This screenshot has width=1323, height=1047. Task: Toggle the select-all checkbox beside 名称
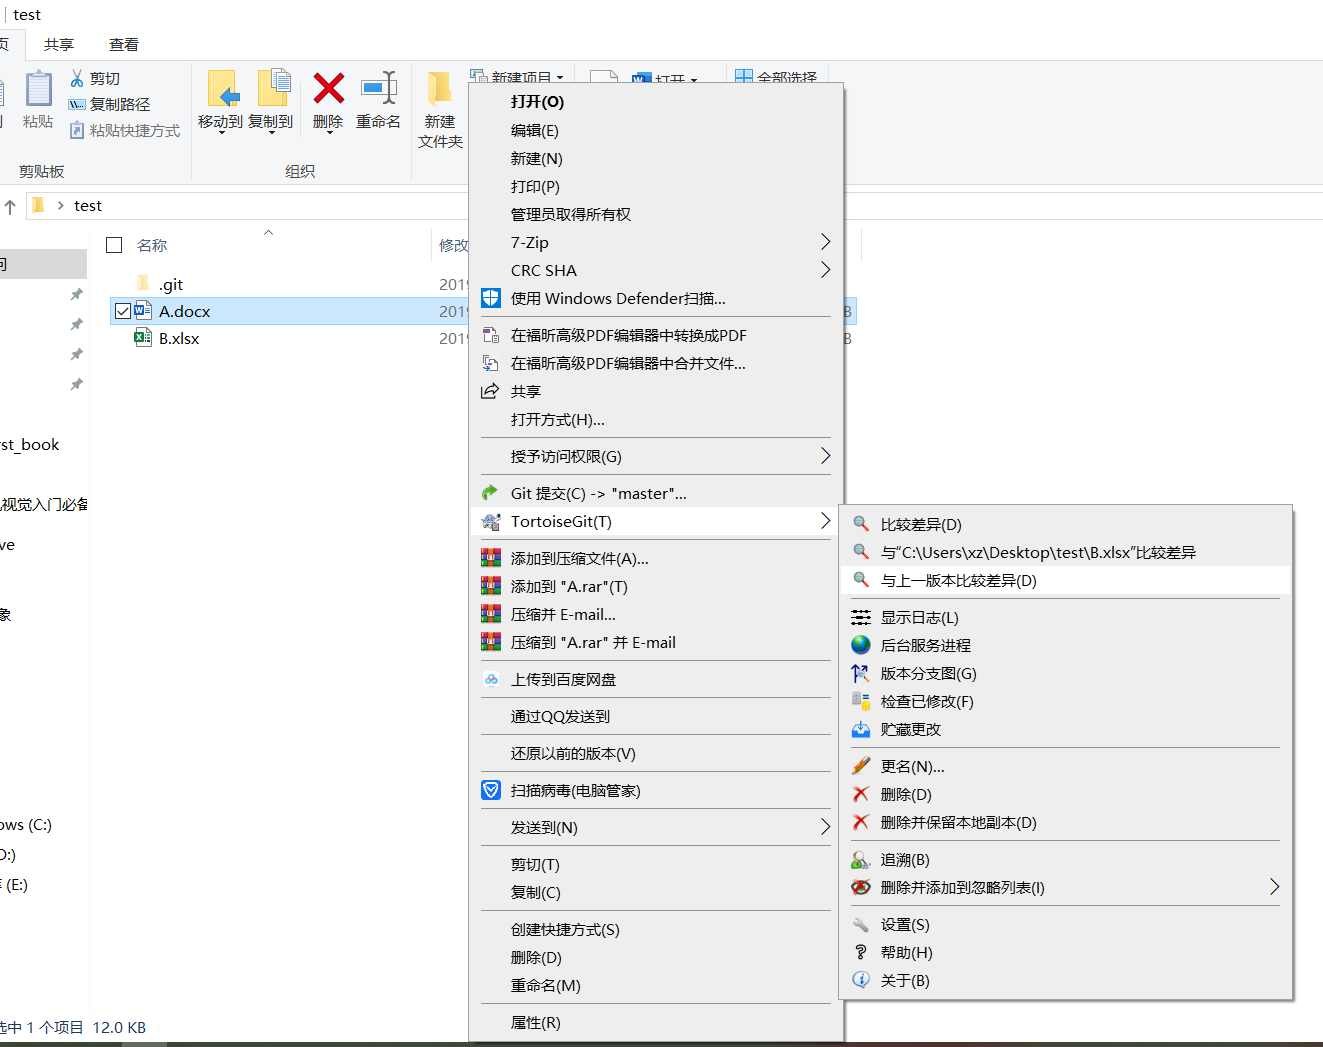[x=114, y=245]
